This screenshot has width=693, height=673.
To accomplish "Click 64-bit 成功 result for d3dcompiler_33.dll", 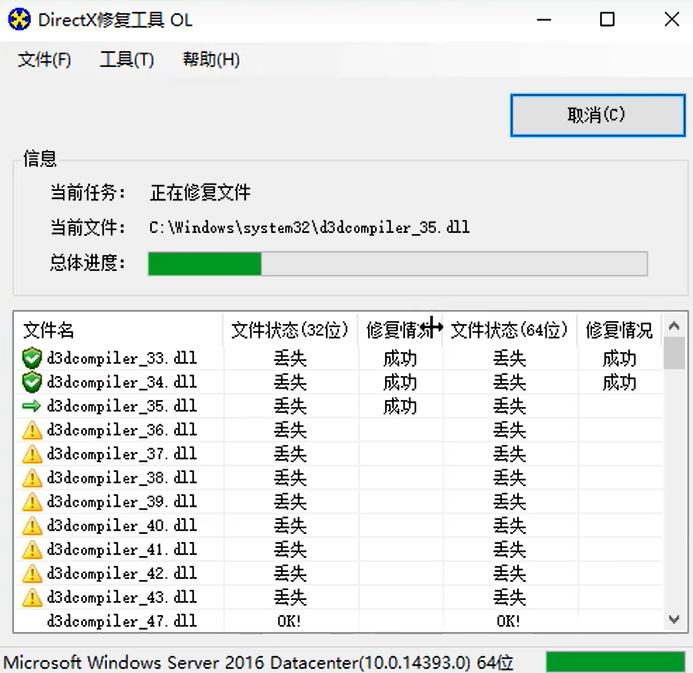I will pos(619,359).
